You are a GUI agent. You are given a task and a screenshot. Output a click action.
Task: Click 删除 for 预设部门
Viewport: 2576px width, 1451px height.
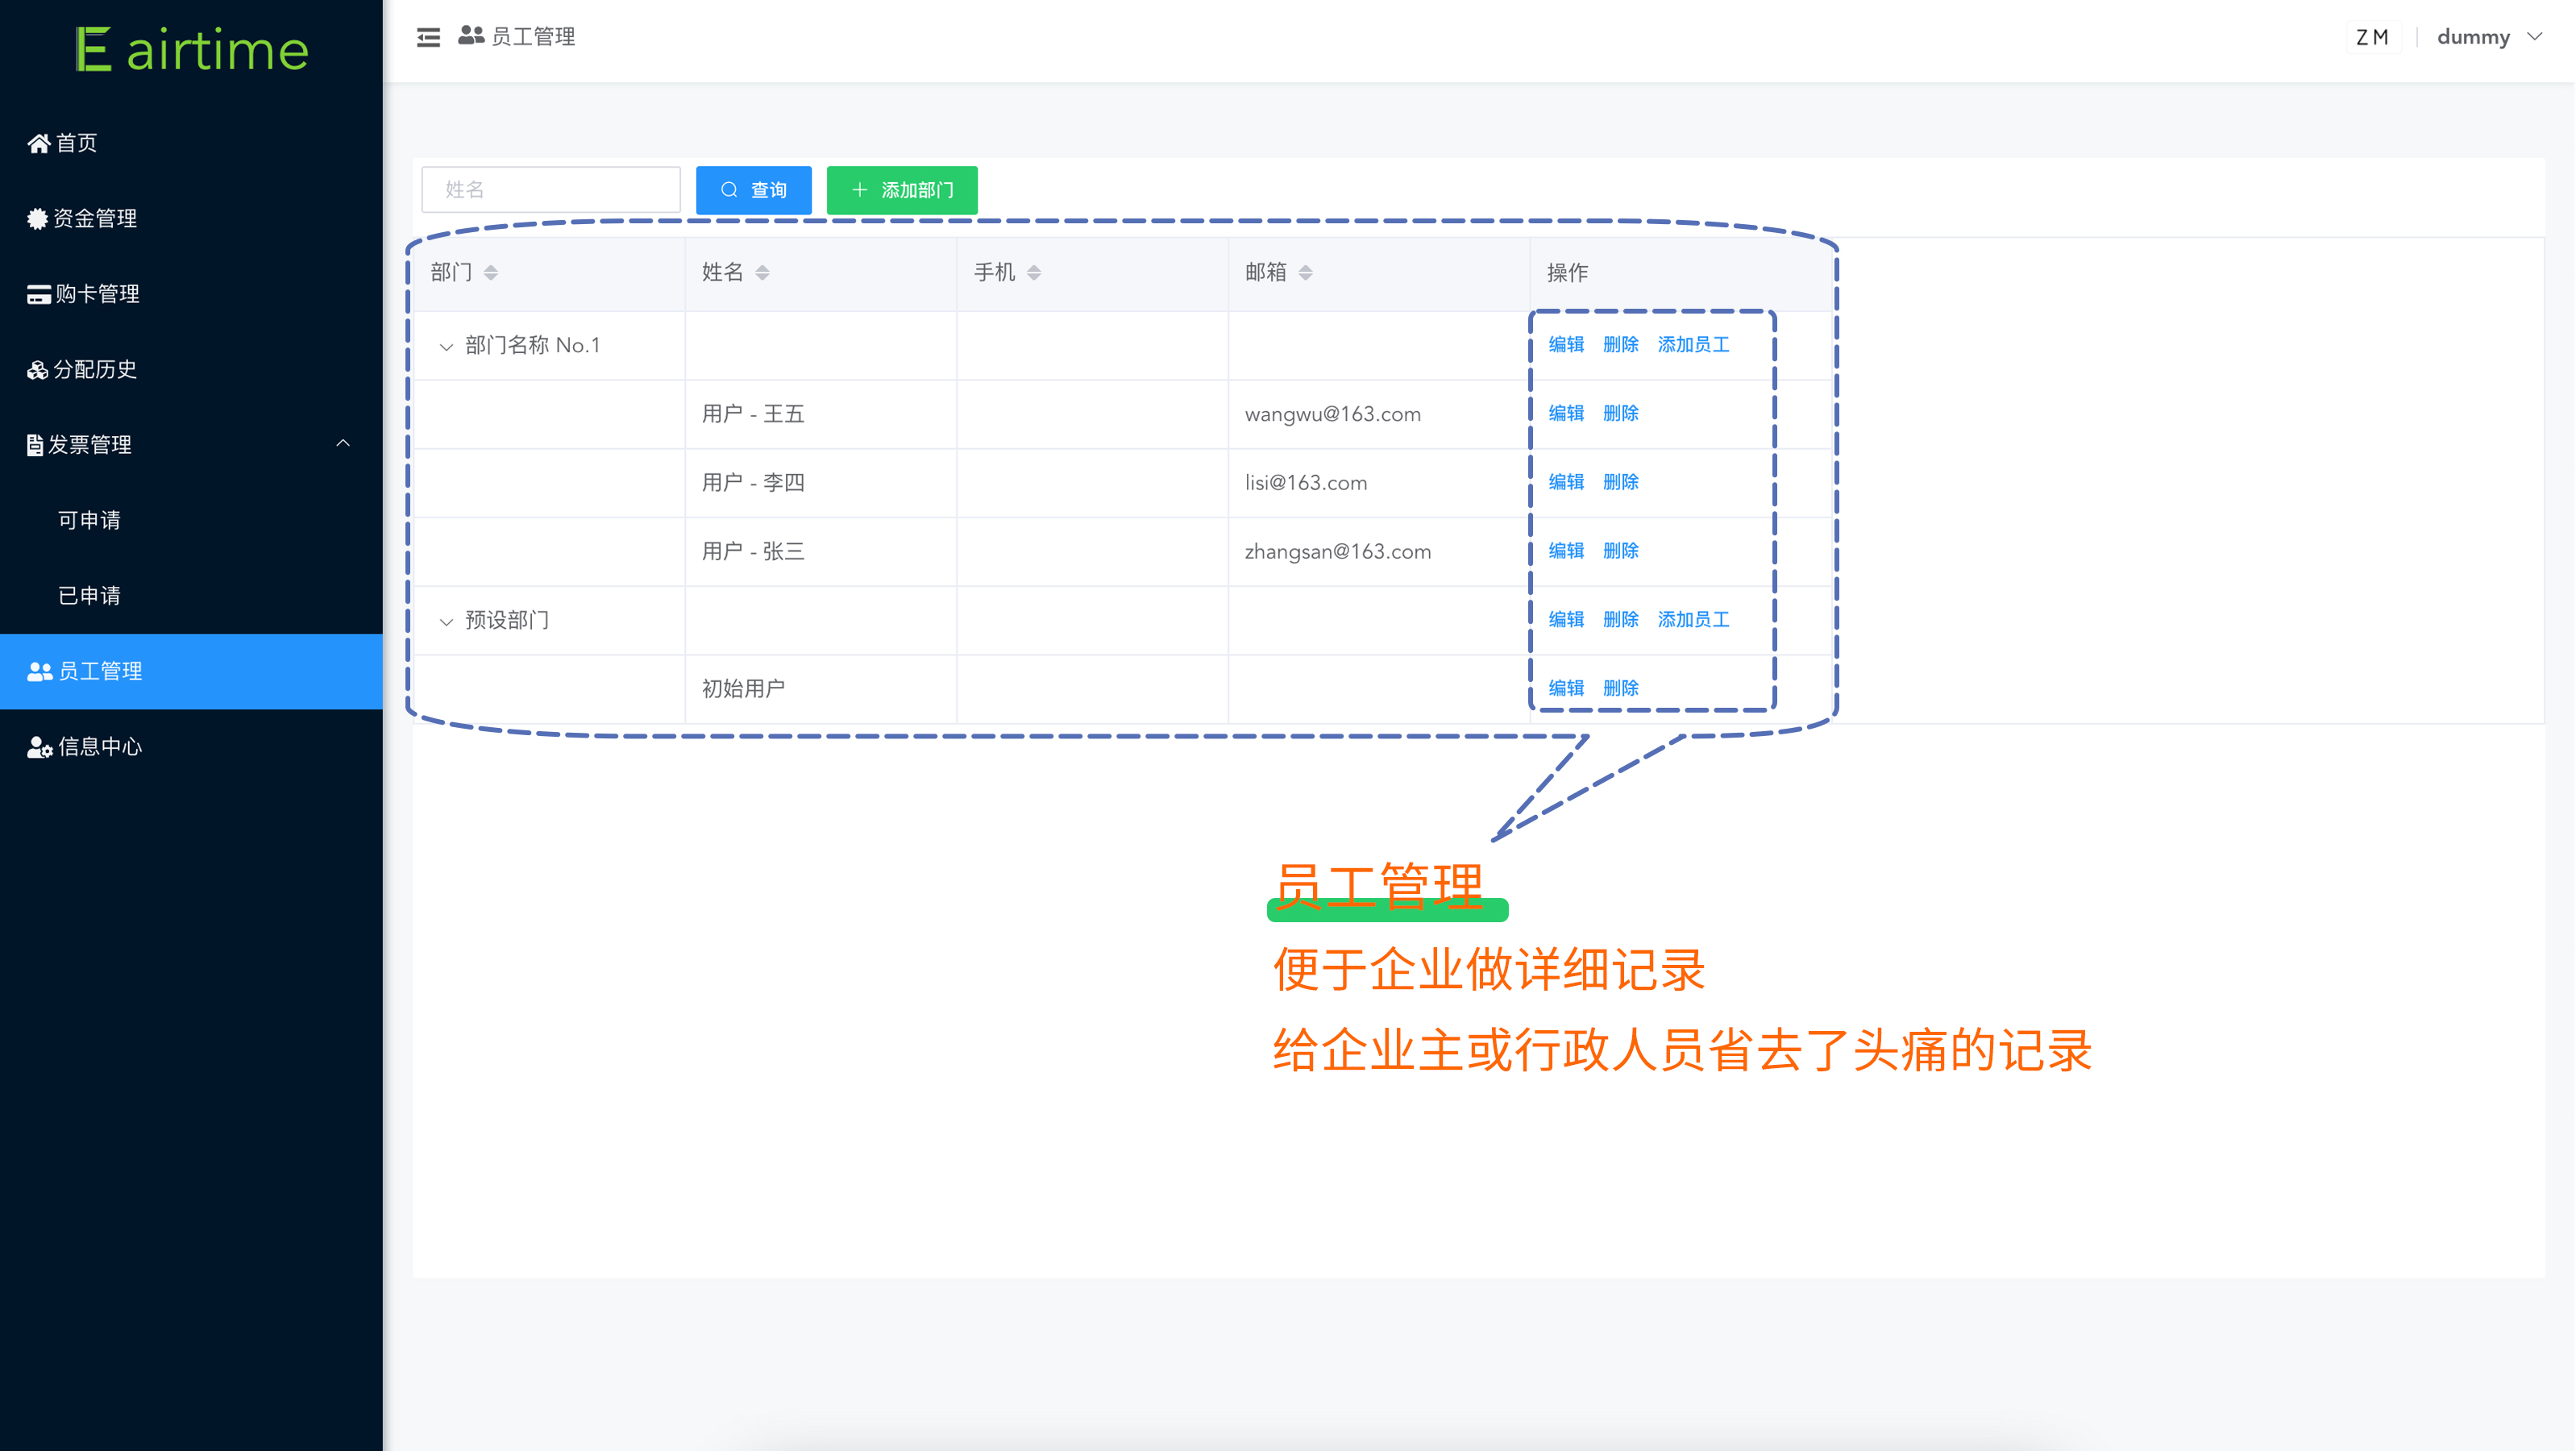coord(1621,620)
